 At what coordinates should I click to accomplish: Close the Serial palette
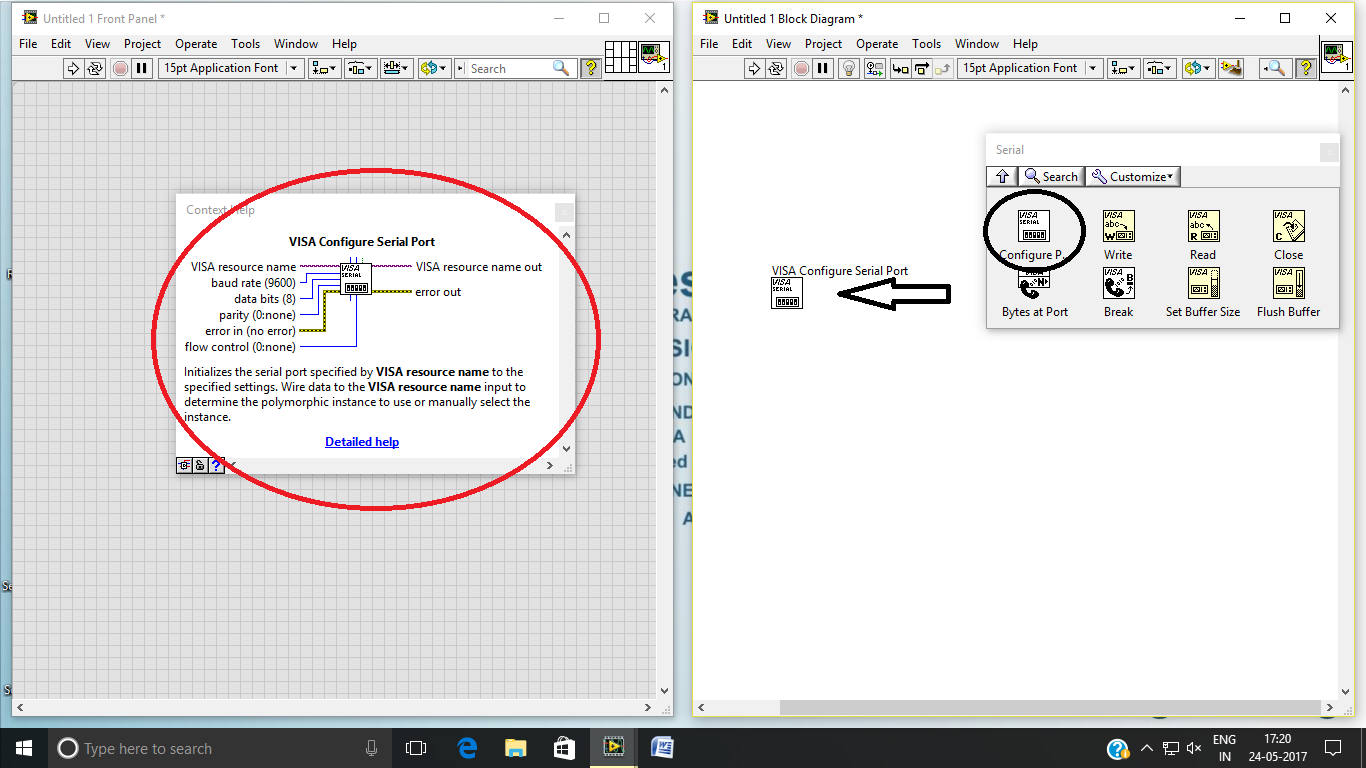click(x=1329, y=152)
